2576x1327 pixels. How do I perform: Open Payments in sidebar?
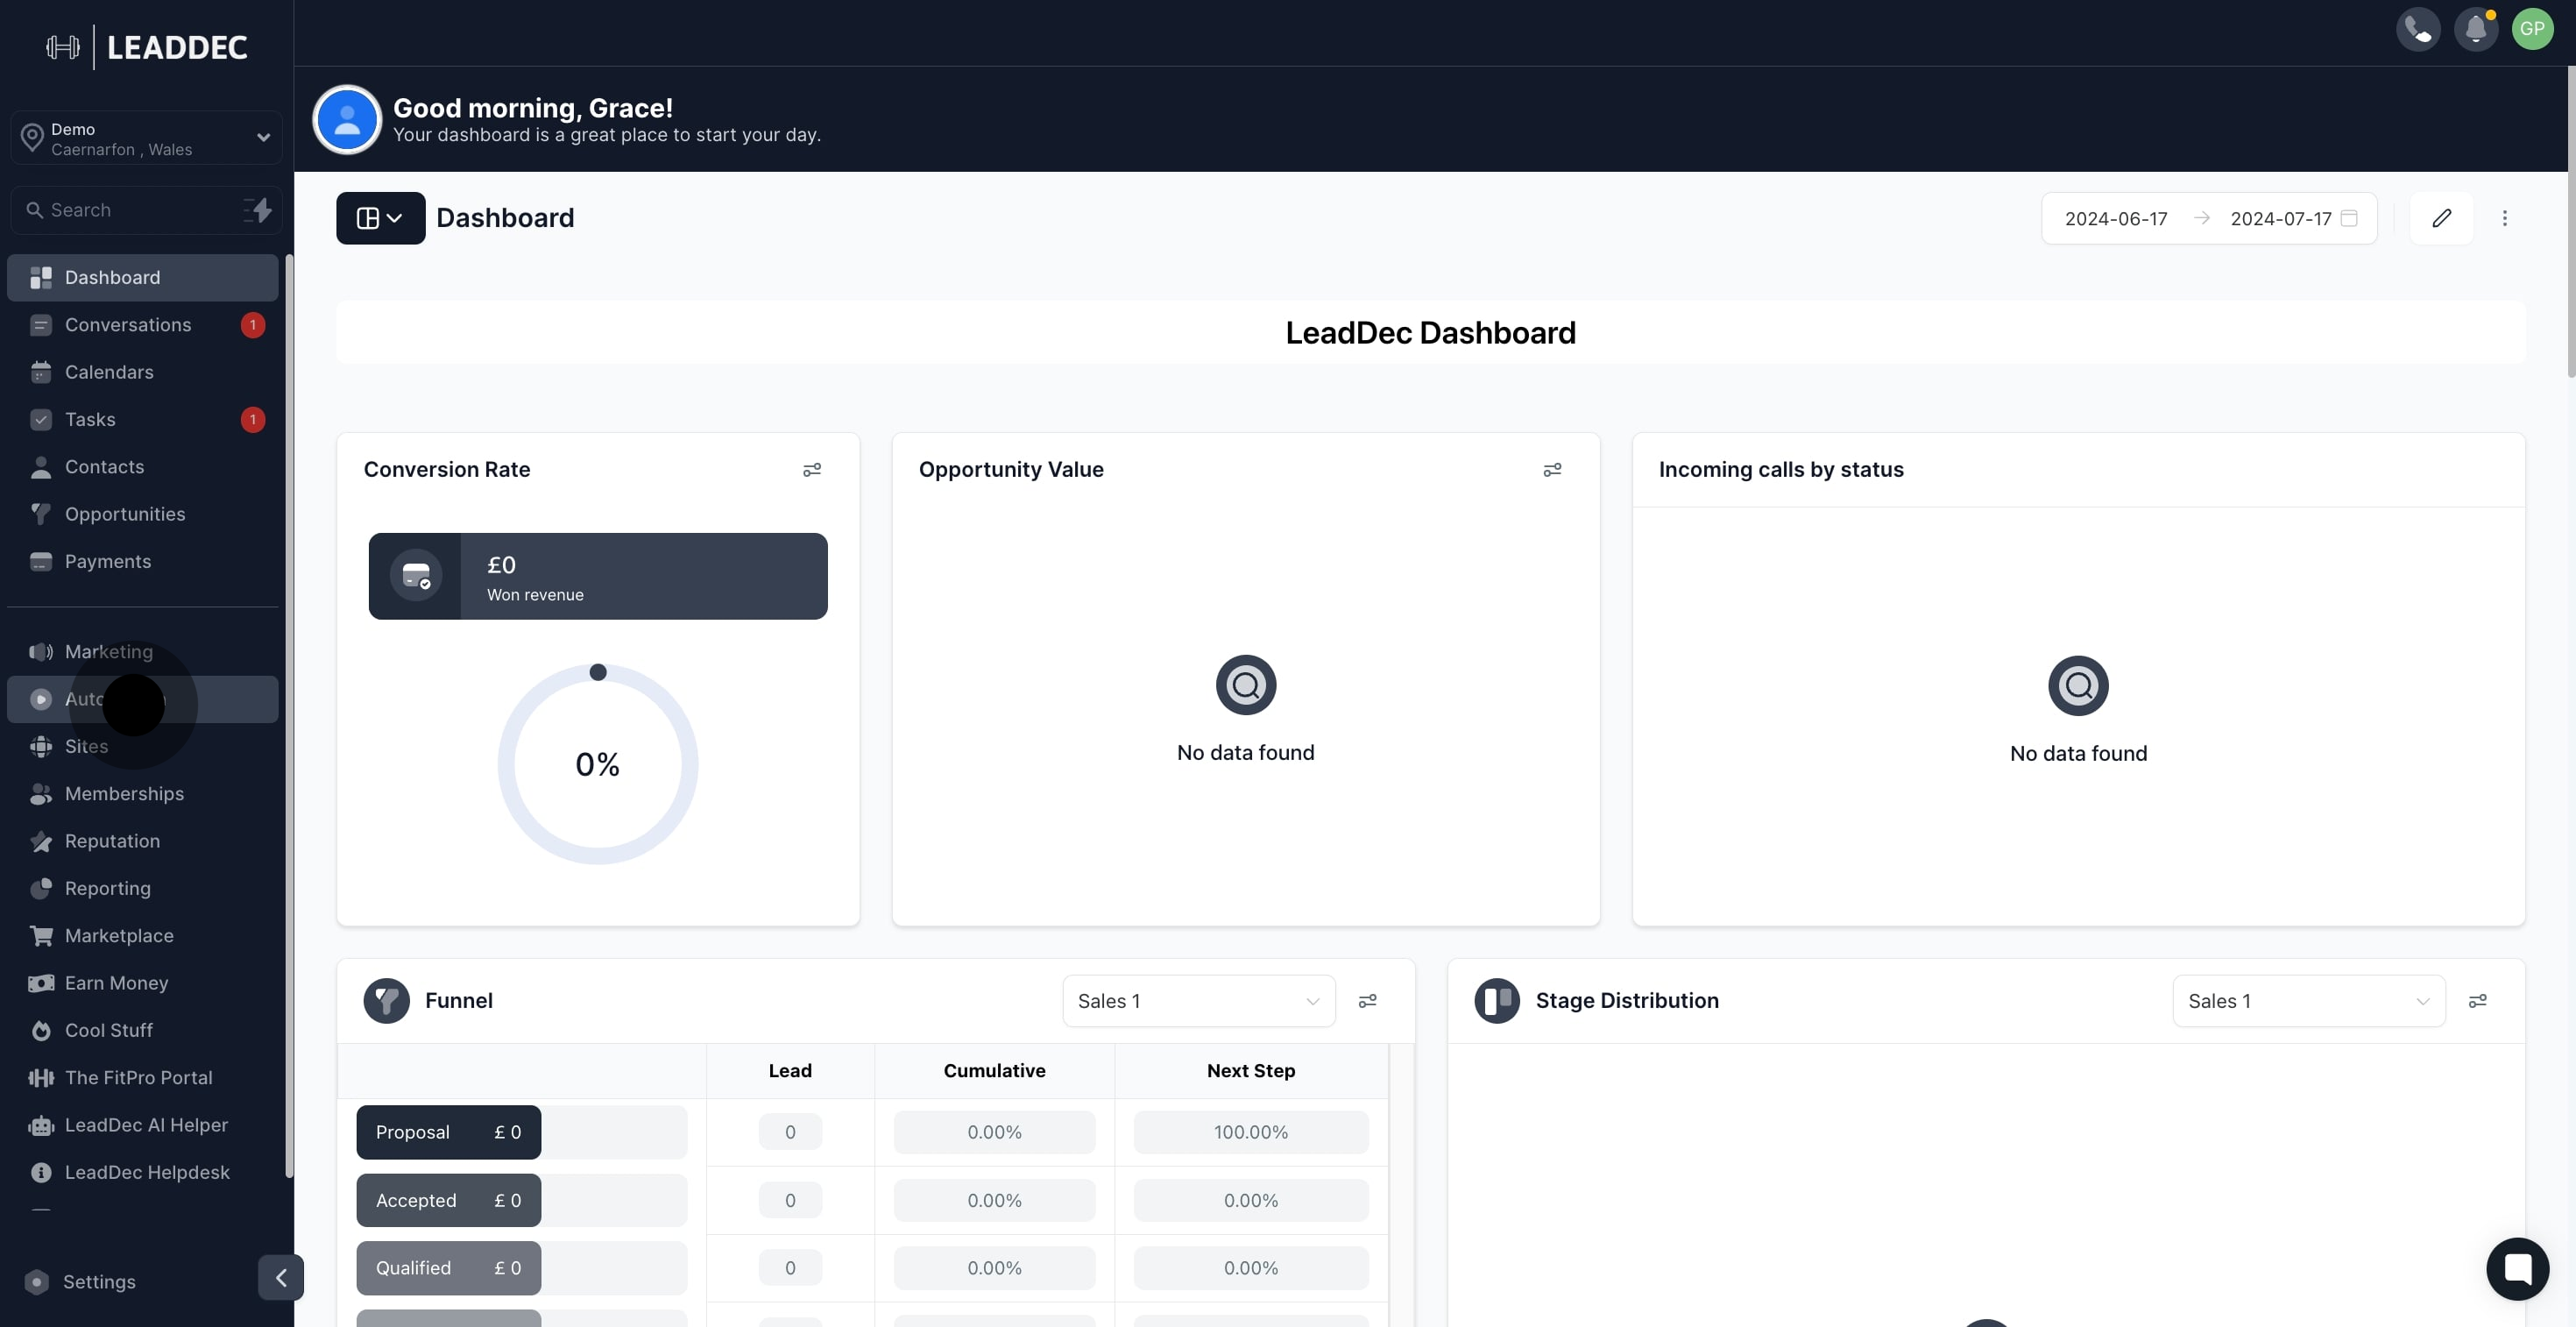coord(143,562)
